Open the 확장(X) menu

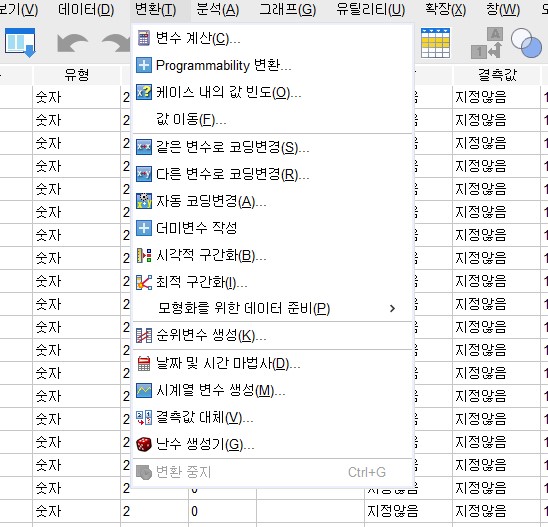coord(445,9)
